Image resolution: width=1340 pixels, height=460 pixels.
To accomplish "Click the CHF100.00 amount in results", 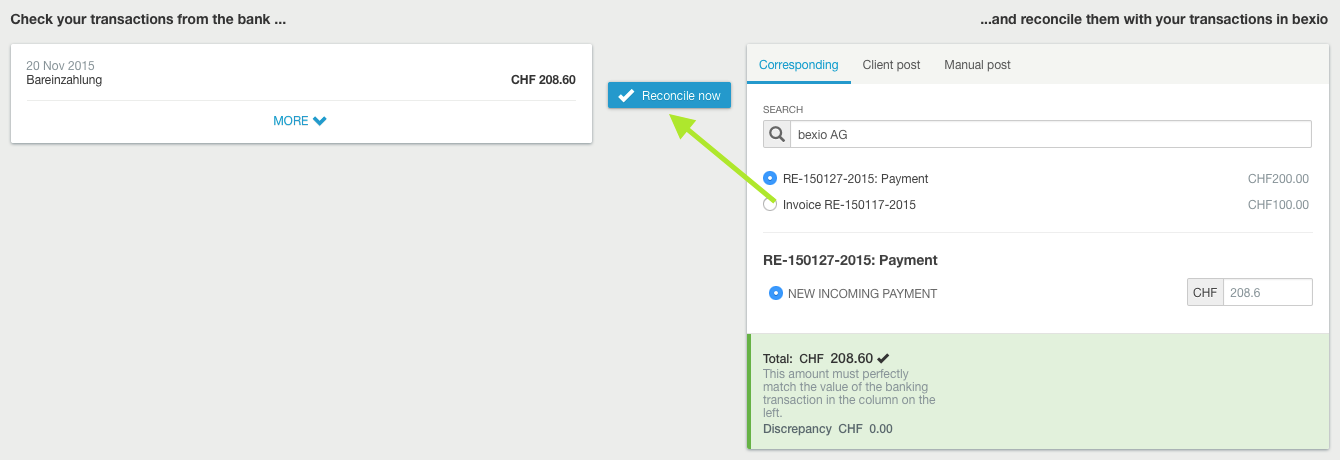I will [x=1278, y=205].
